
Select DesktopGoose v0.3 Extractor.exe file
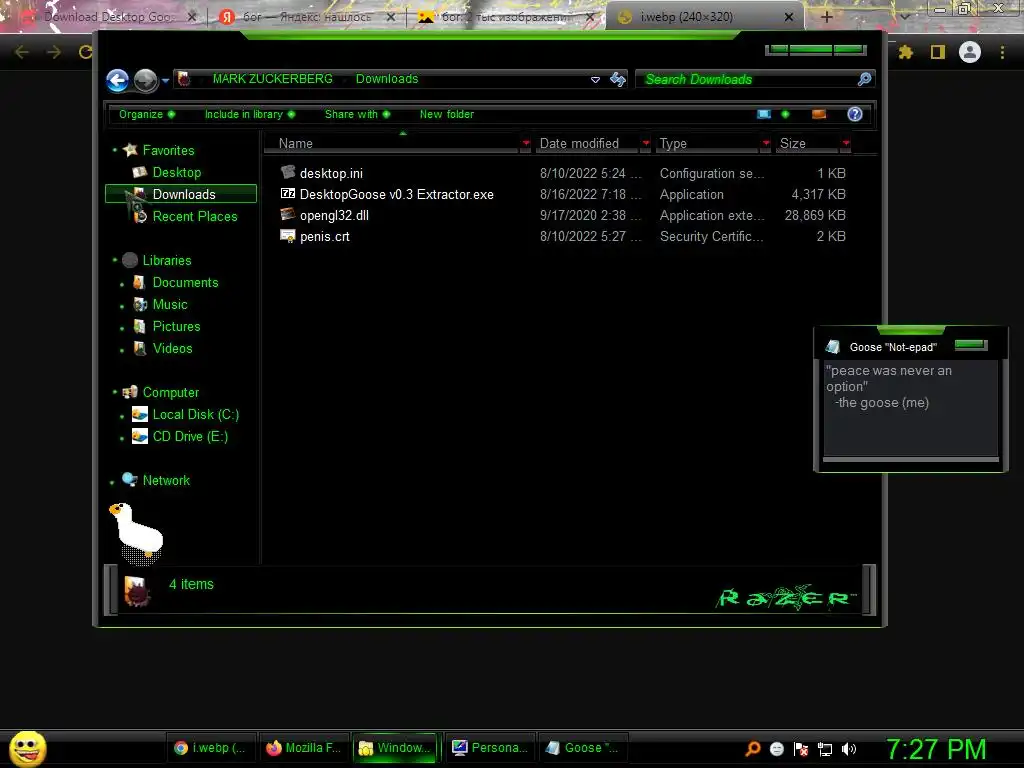click(x=396, y=194)
